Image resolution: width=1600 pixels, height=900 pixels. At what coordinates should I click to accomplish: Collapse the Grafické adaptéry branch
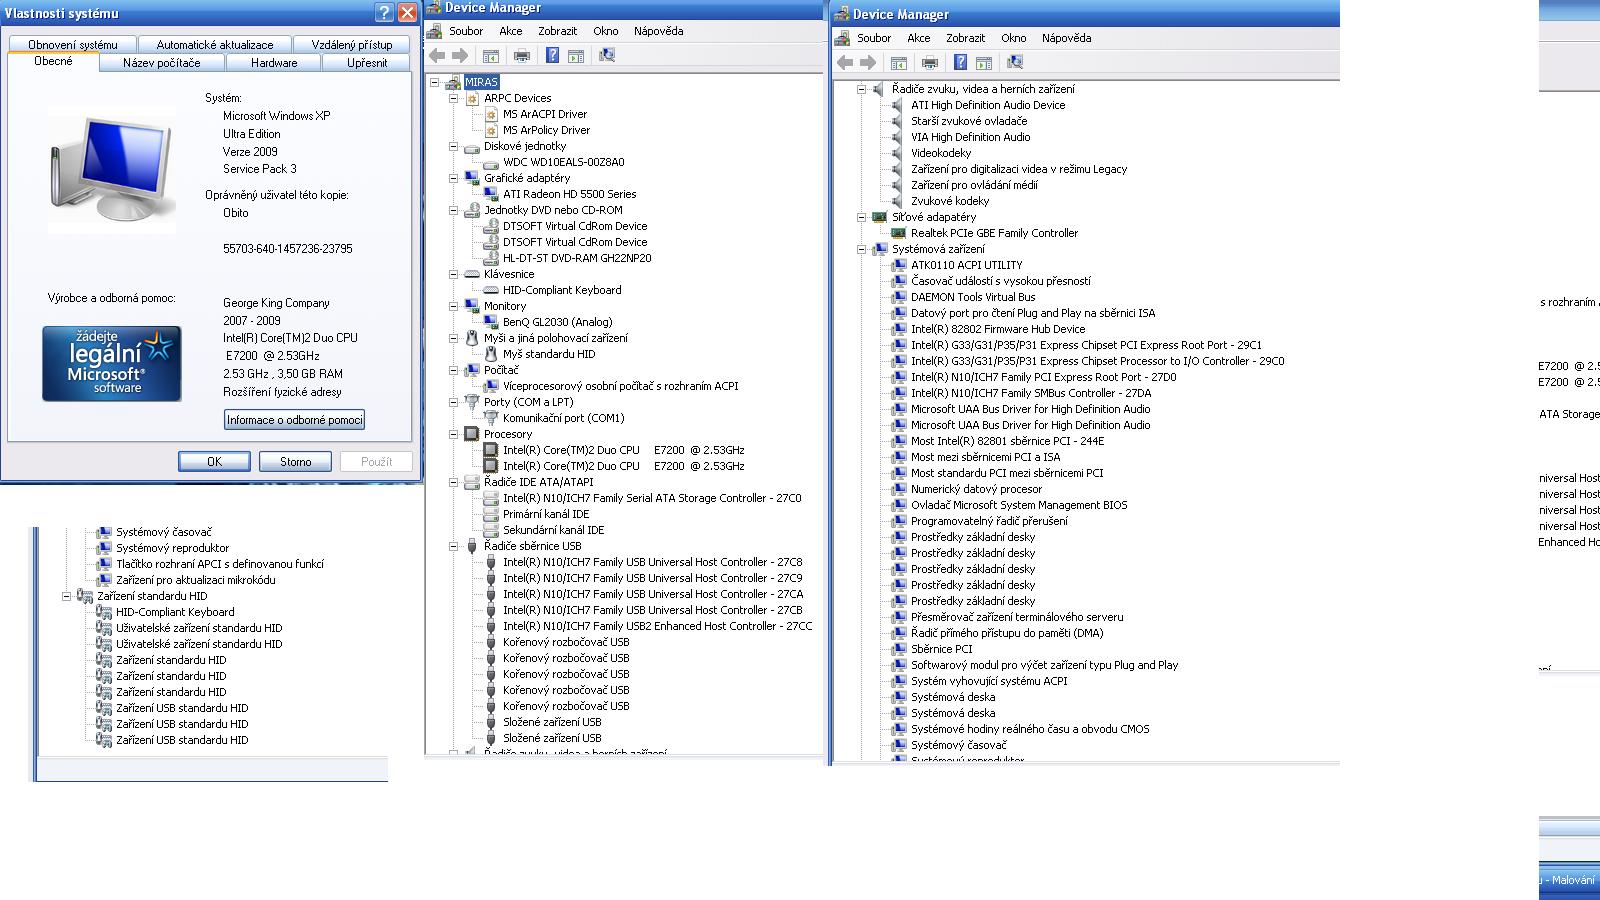click(454, 178)
